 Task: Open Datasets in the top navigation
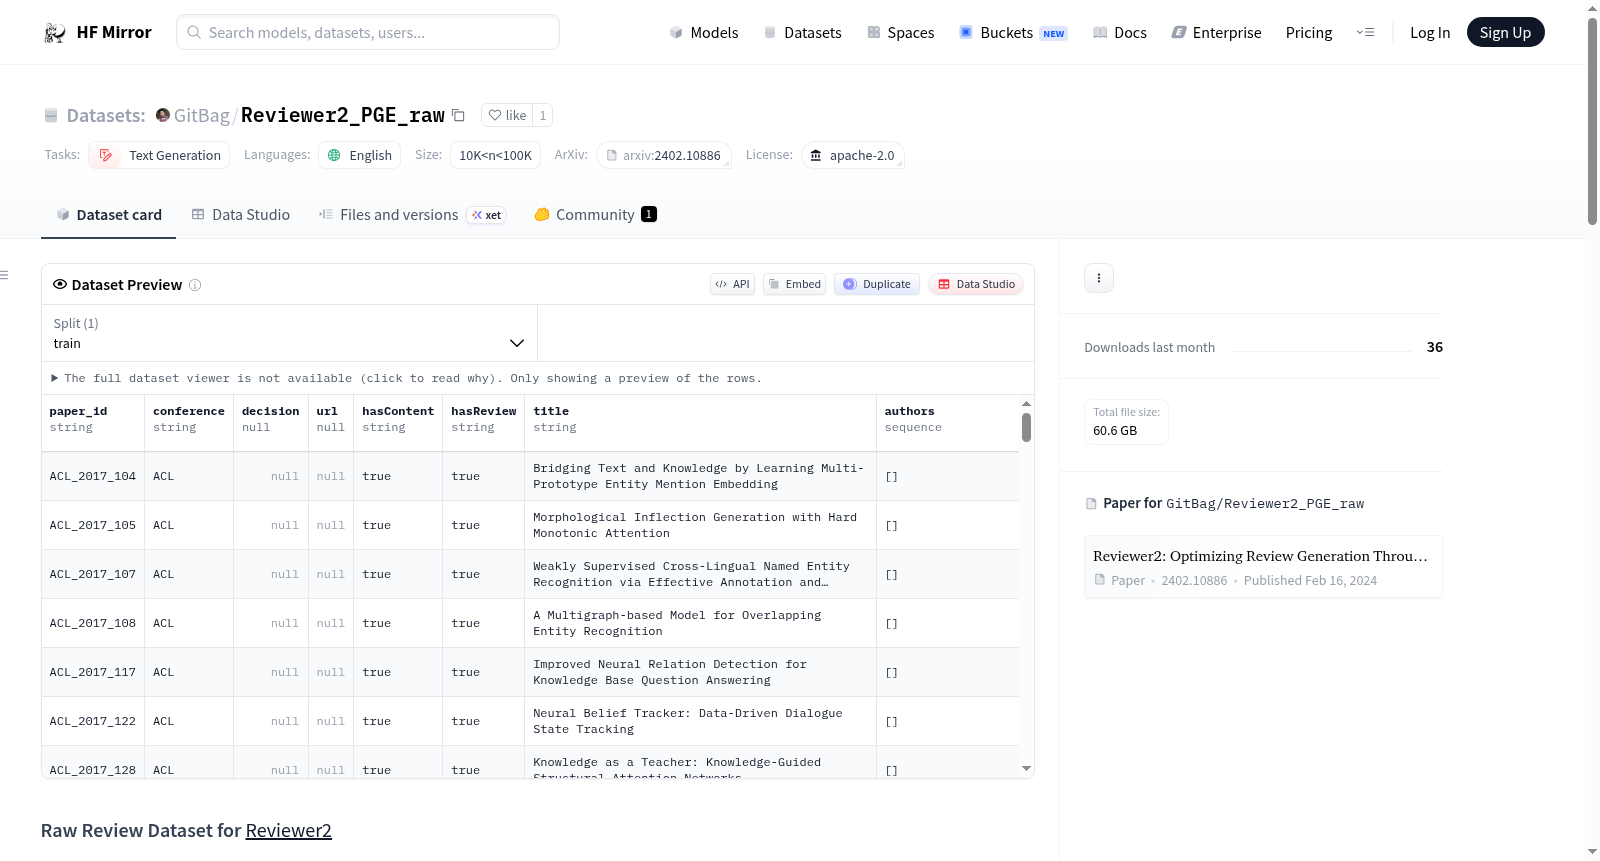[802, 32]
